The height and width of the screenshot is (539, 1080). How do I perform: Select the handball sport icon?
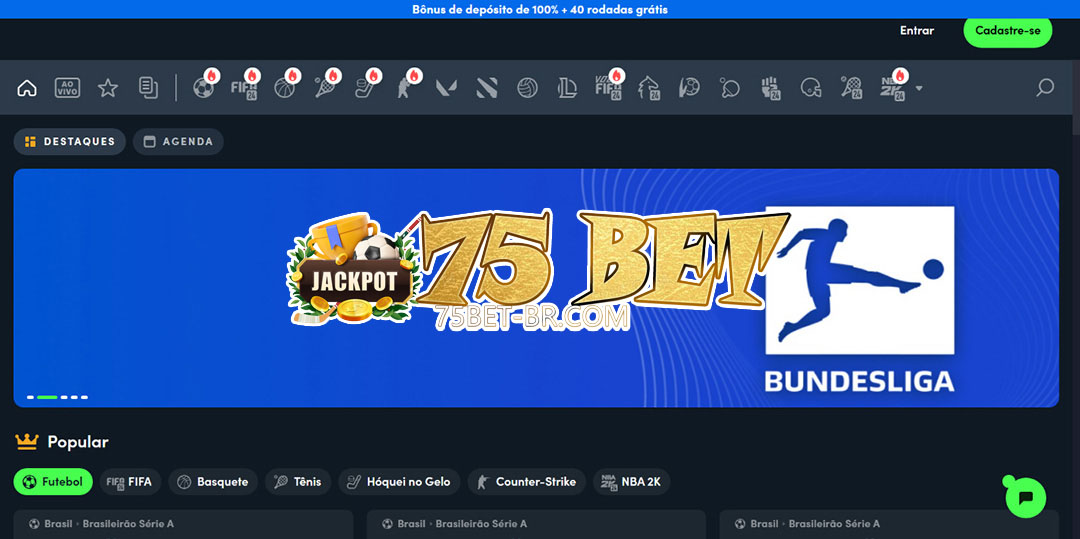click(689, 88)
